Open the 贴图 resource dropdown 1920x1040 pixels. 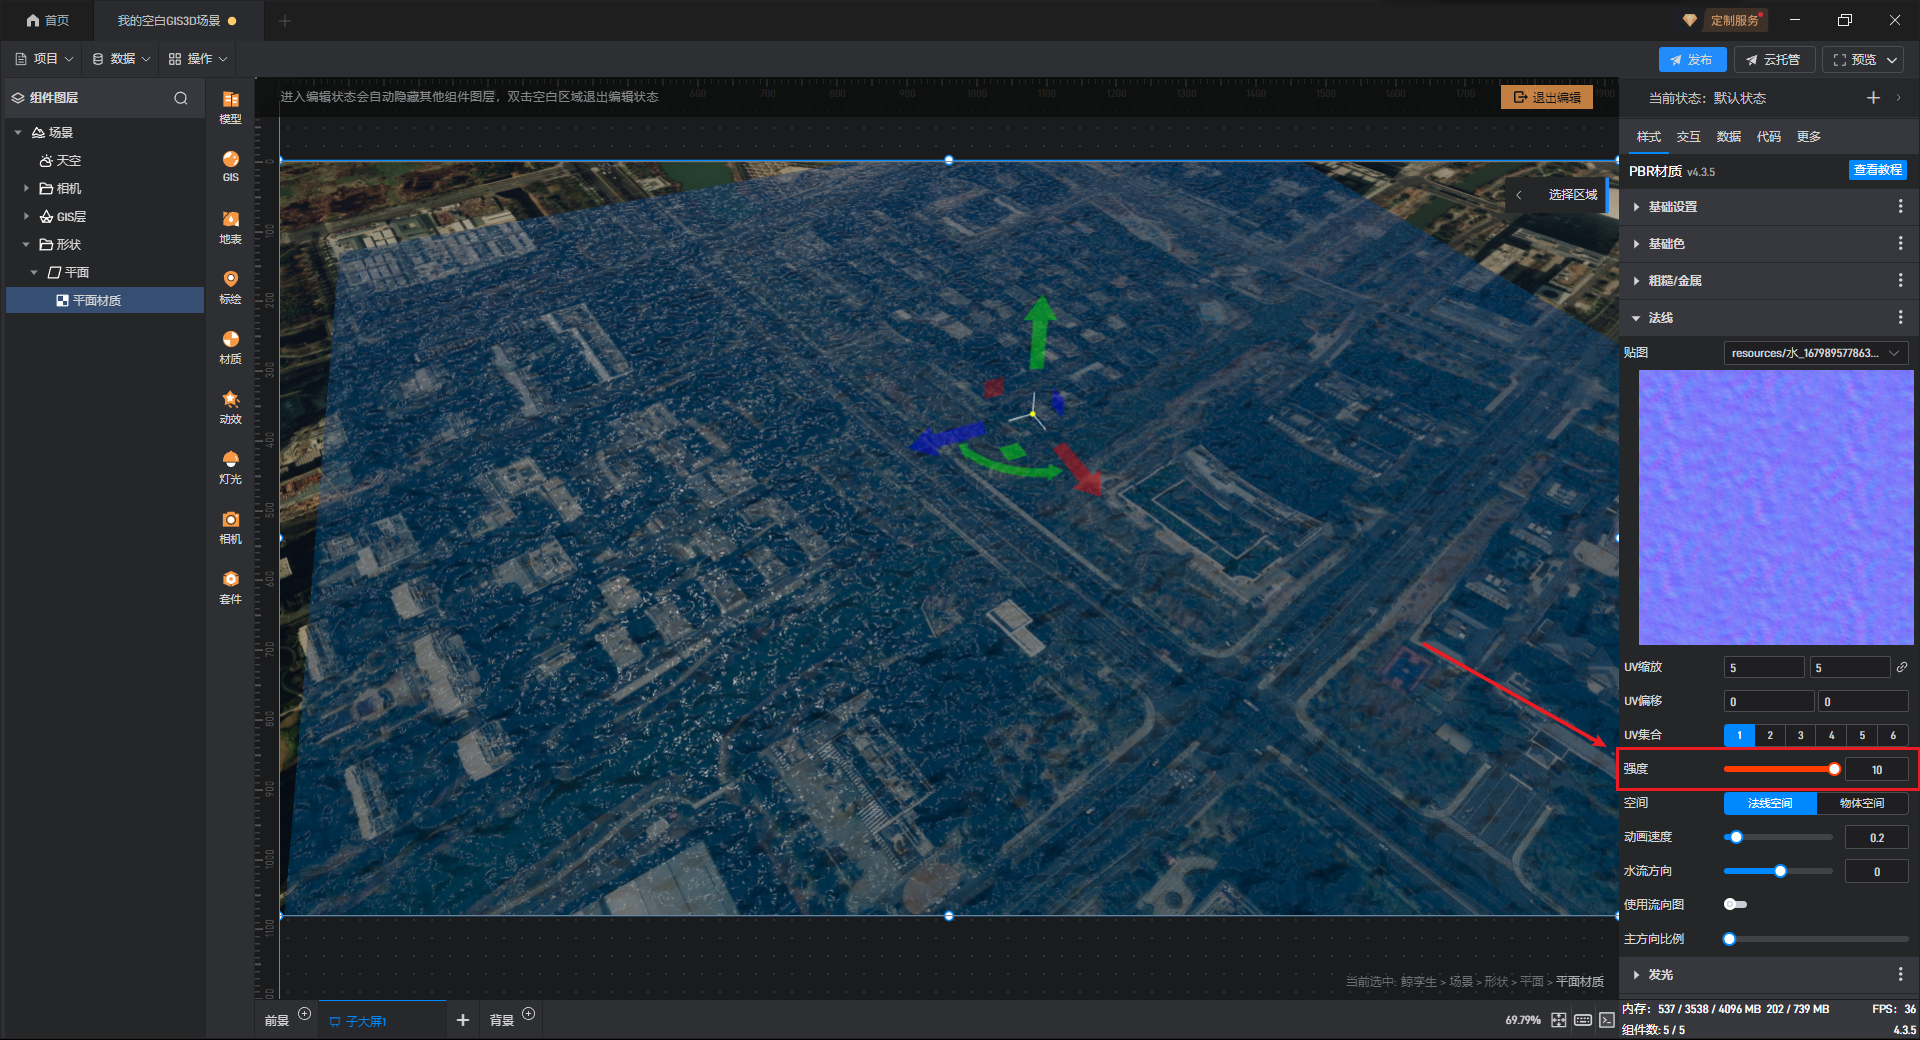tap(1815, 353)
